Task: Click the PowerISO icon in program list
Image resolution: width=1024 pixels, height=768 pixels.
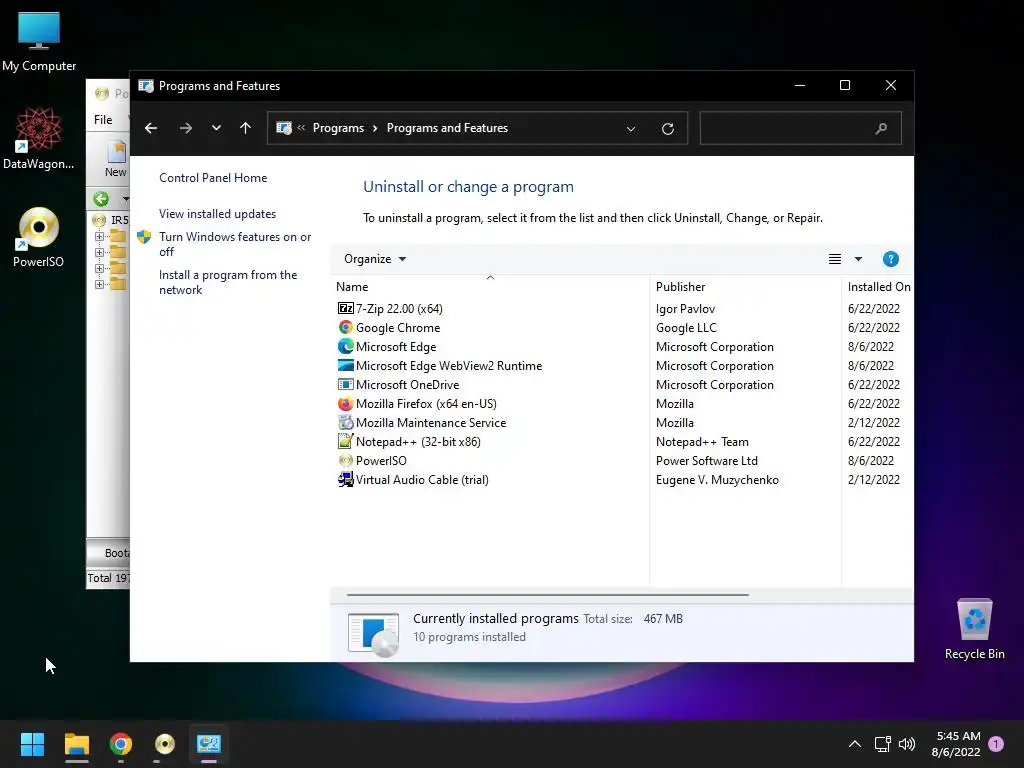Action: [345, 460]
